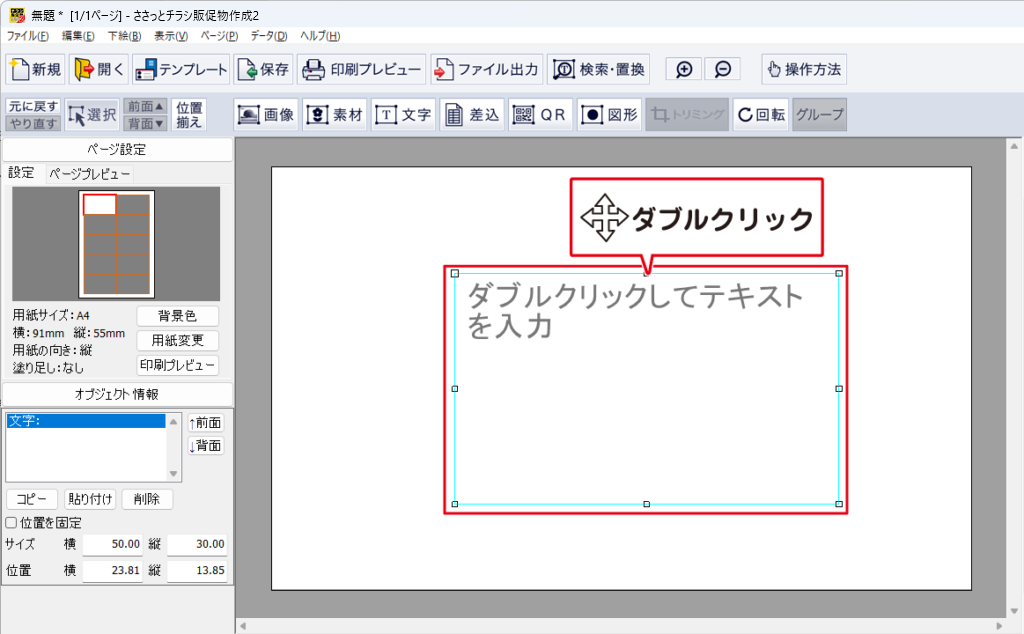
Task: Select the page layout thumbnail
Action: [x=117, y=244]
